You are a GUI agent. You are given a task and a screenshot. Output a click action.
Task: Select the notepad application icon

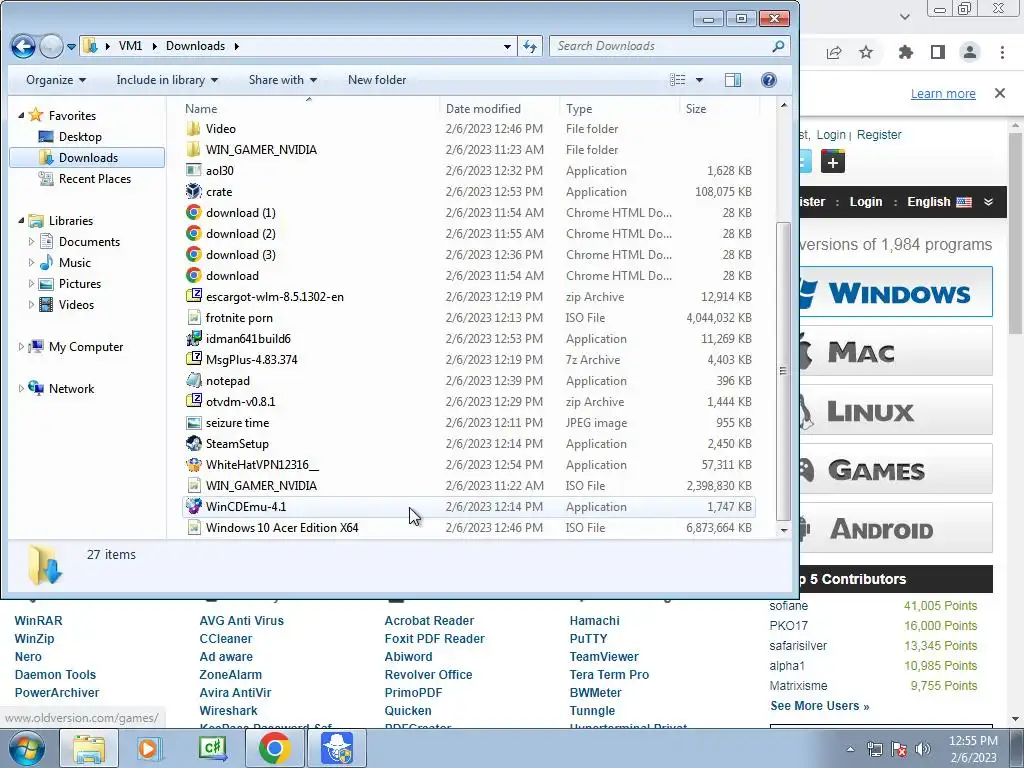coord(193,381)
